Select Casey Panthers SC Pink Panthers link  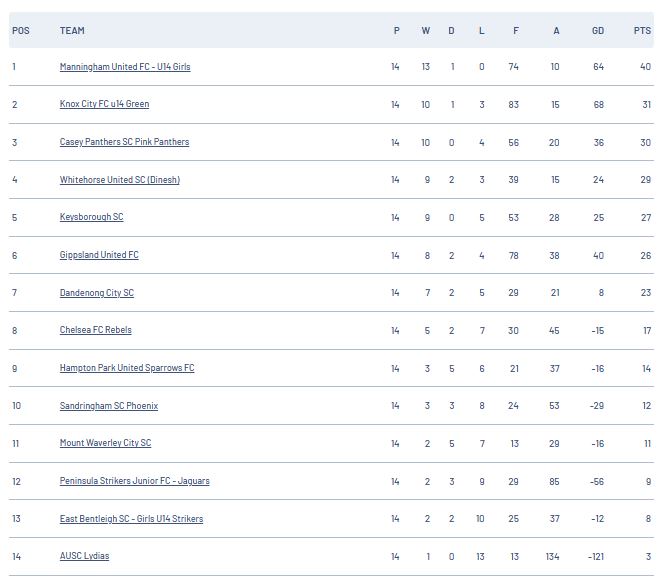[124, 142]
